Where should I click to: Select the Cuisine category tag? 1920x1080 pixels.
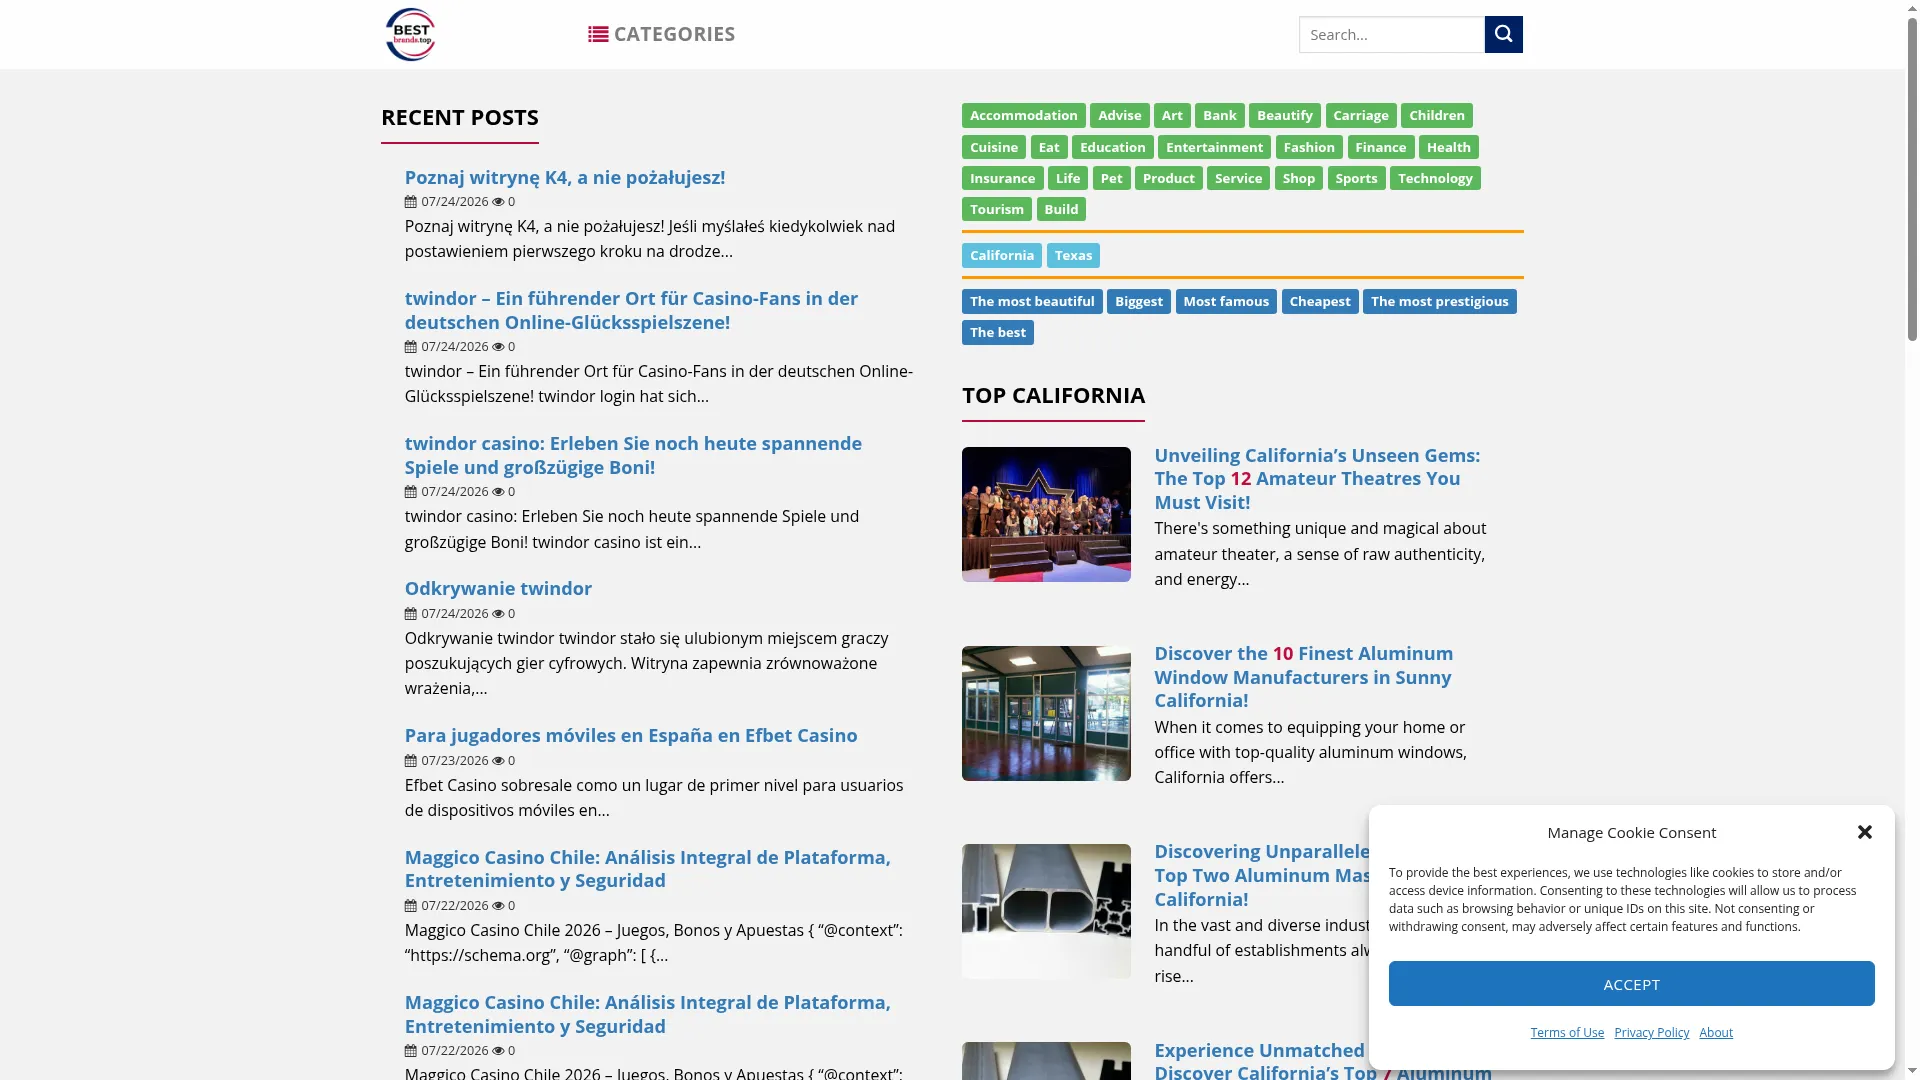pyautogui.click(x=993, y=147)
